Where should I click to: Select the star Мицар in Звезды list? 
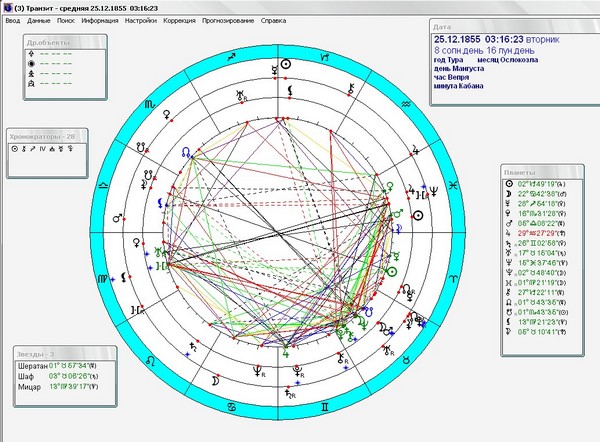click(29, 387)
